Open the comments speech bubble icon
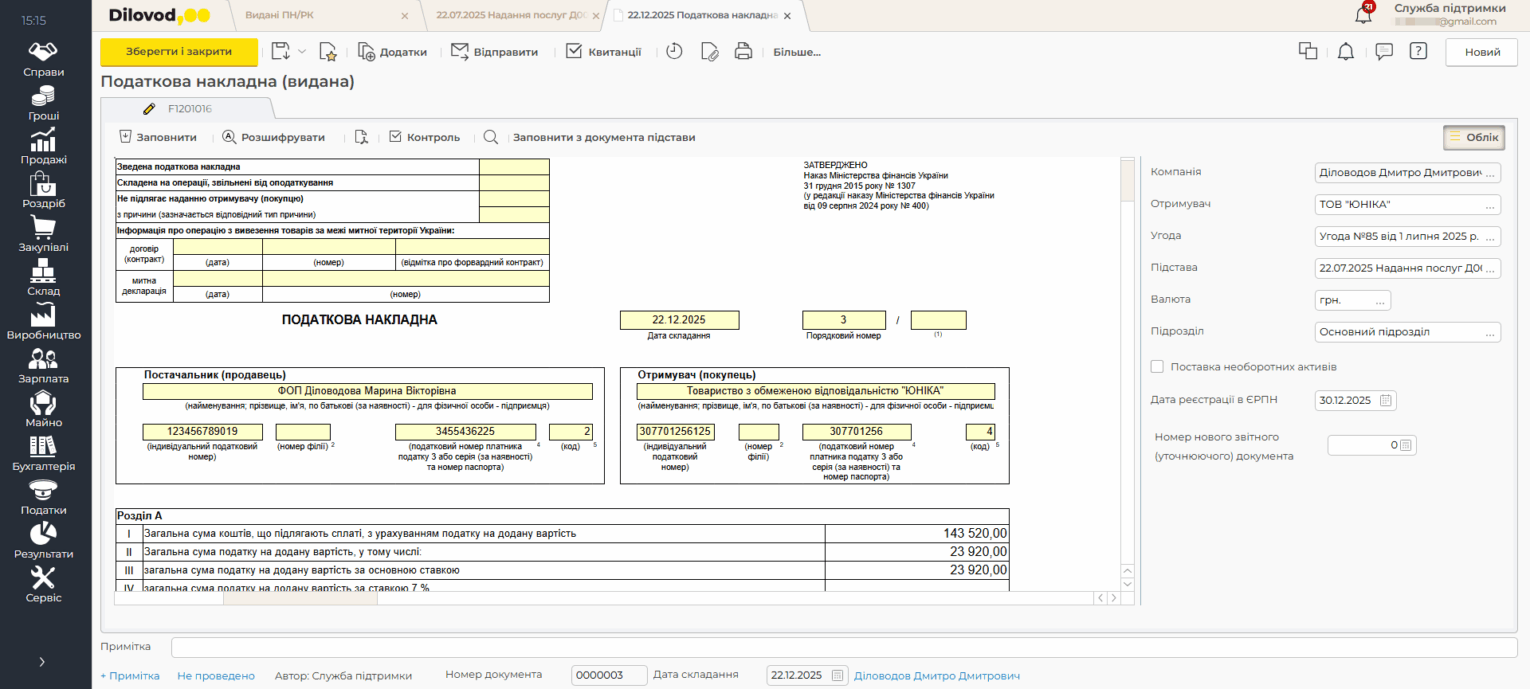Viewport: 1530px width, 689px height. (x=1384, y=52)
